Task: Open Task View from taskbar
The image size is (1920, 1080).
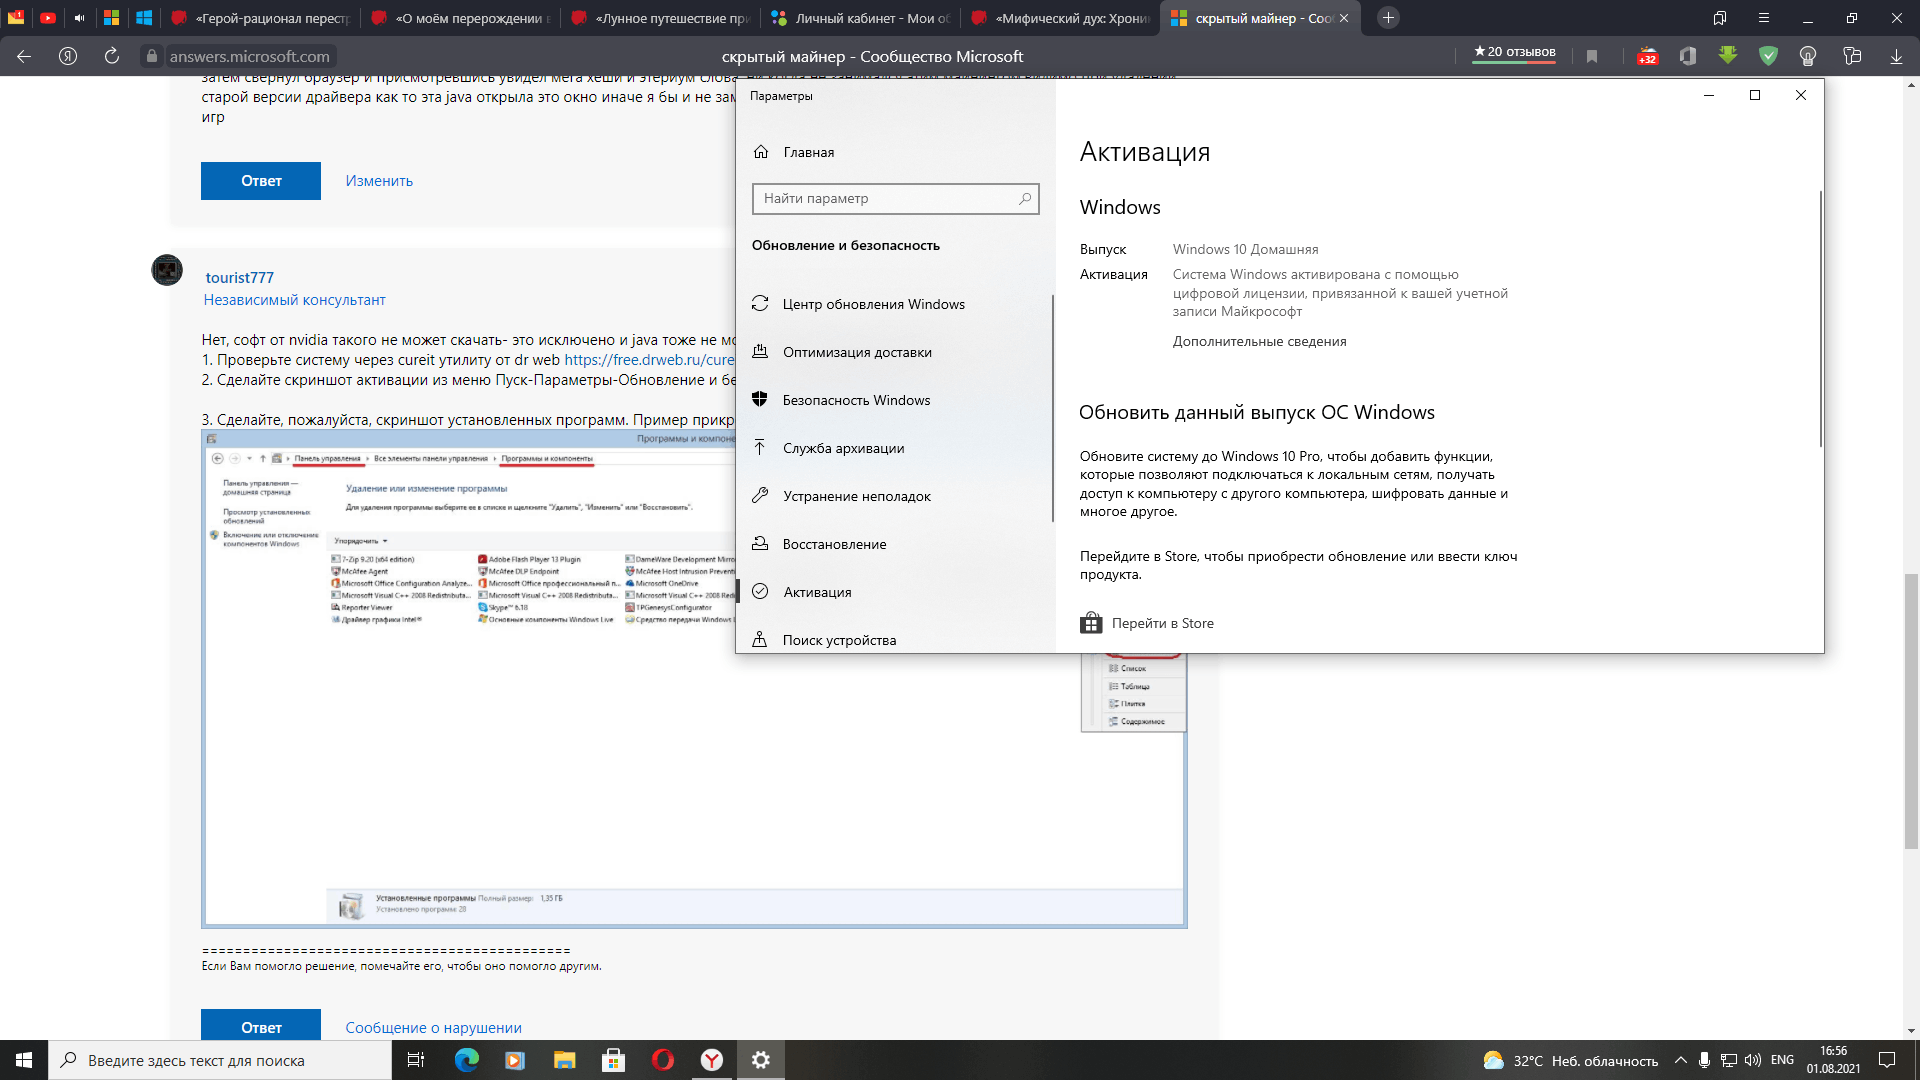Action: [x=416, y=1060]
